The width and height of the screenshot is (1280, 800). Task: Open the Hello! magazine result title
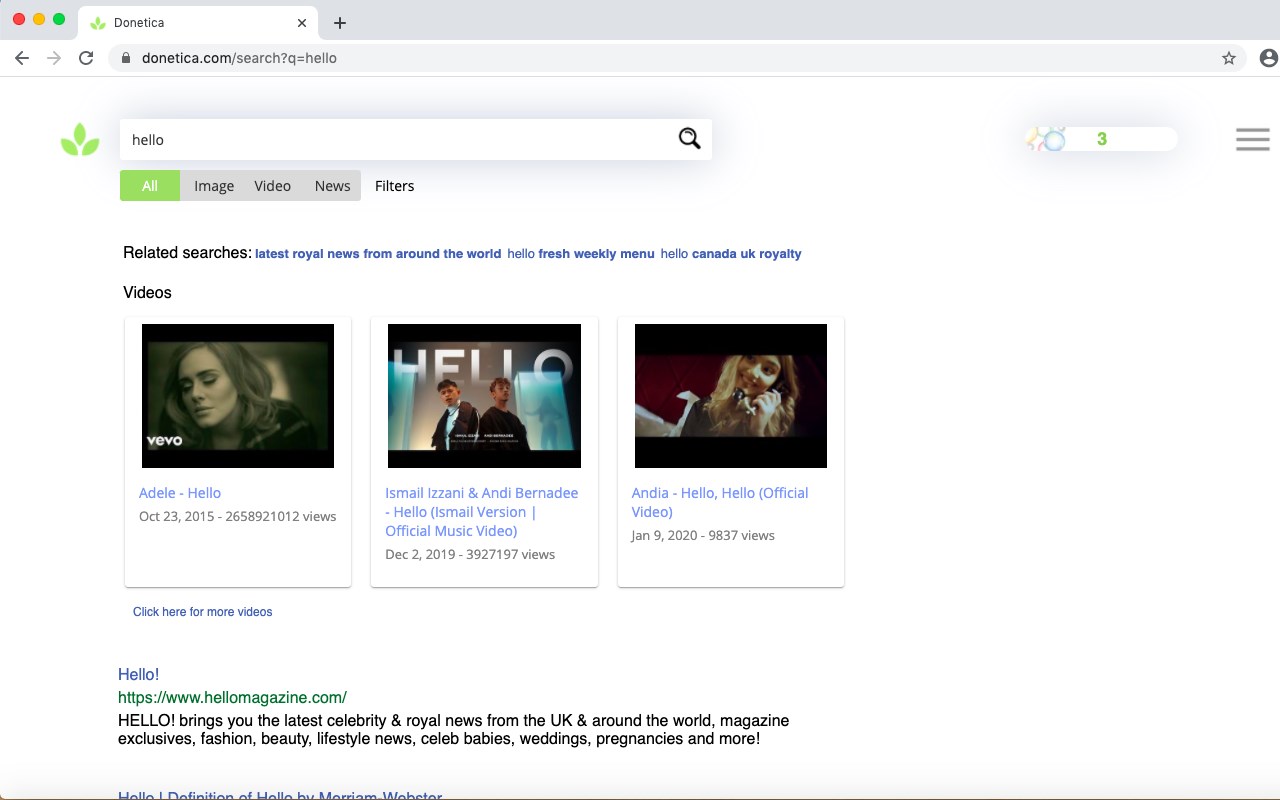[x=138, y=675]
